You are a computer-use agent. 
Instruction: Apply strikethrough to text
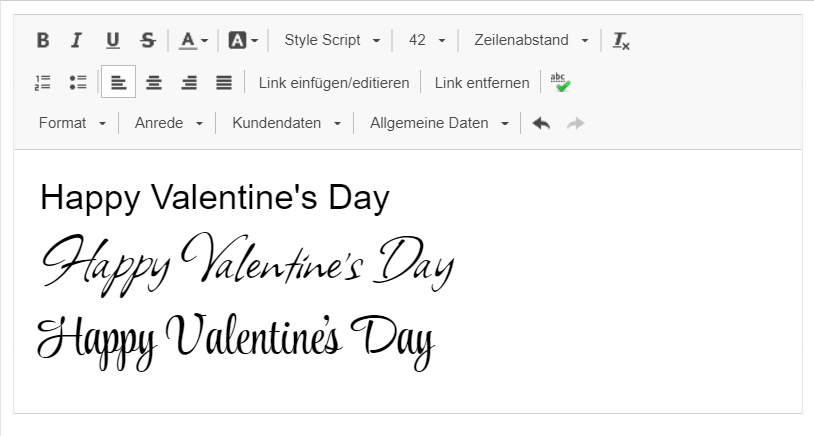(148, 40)
